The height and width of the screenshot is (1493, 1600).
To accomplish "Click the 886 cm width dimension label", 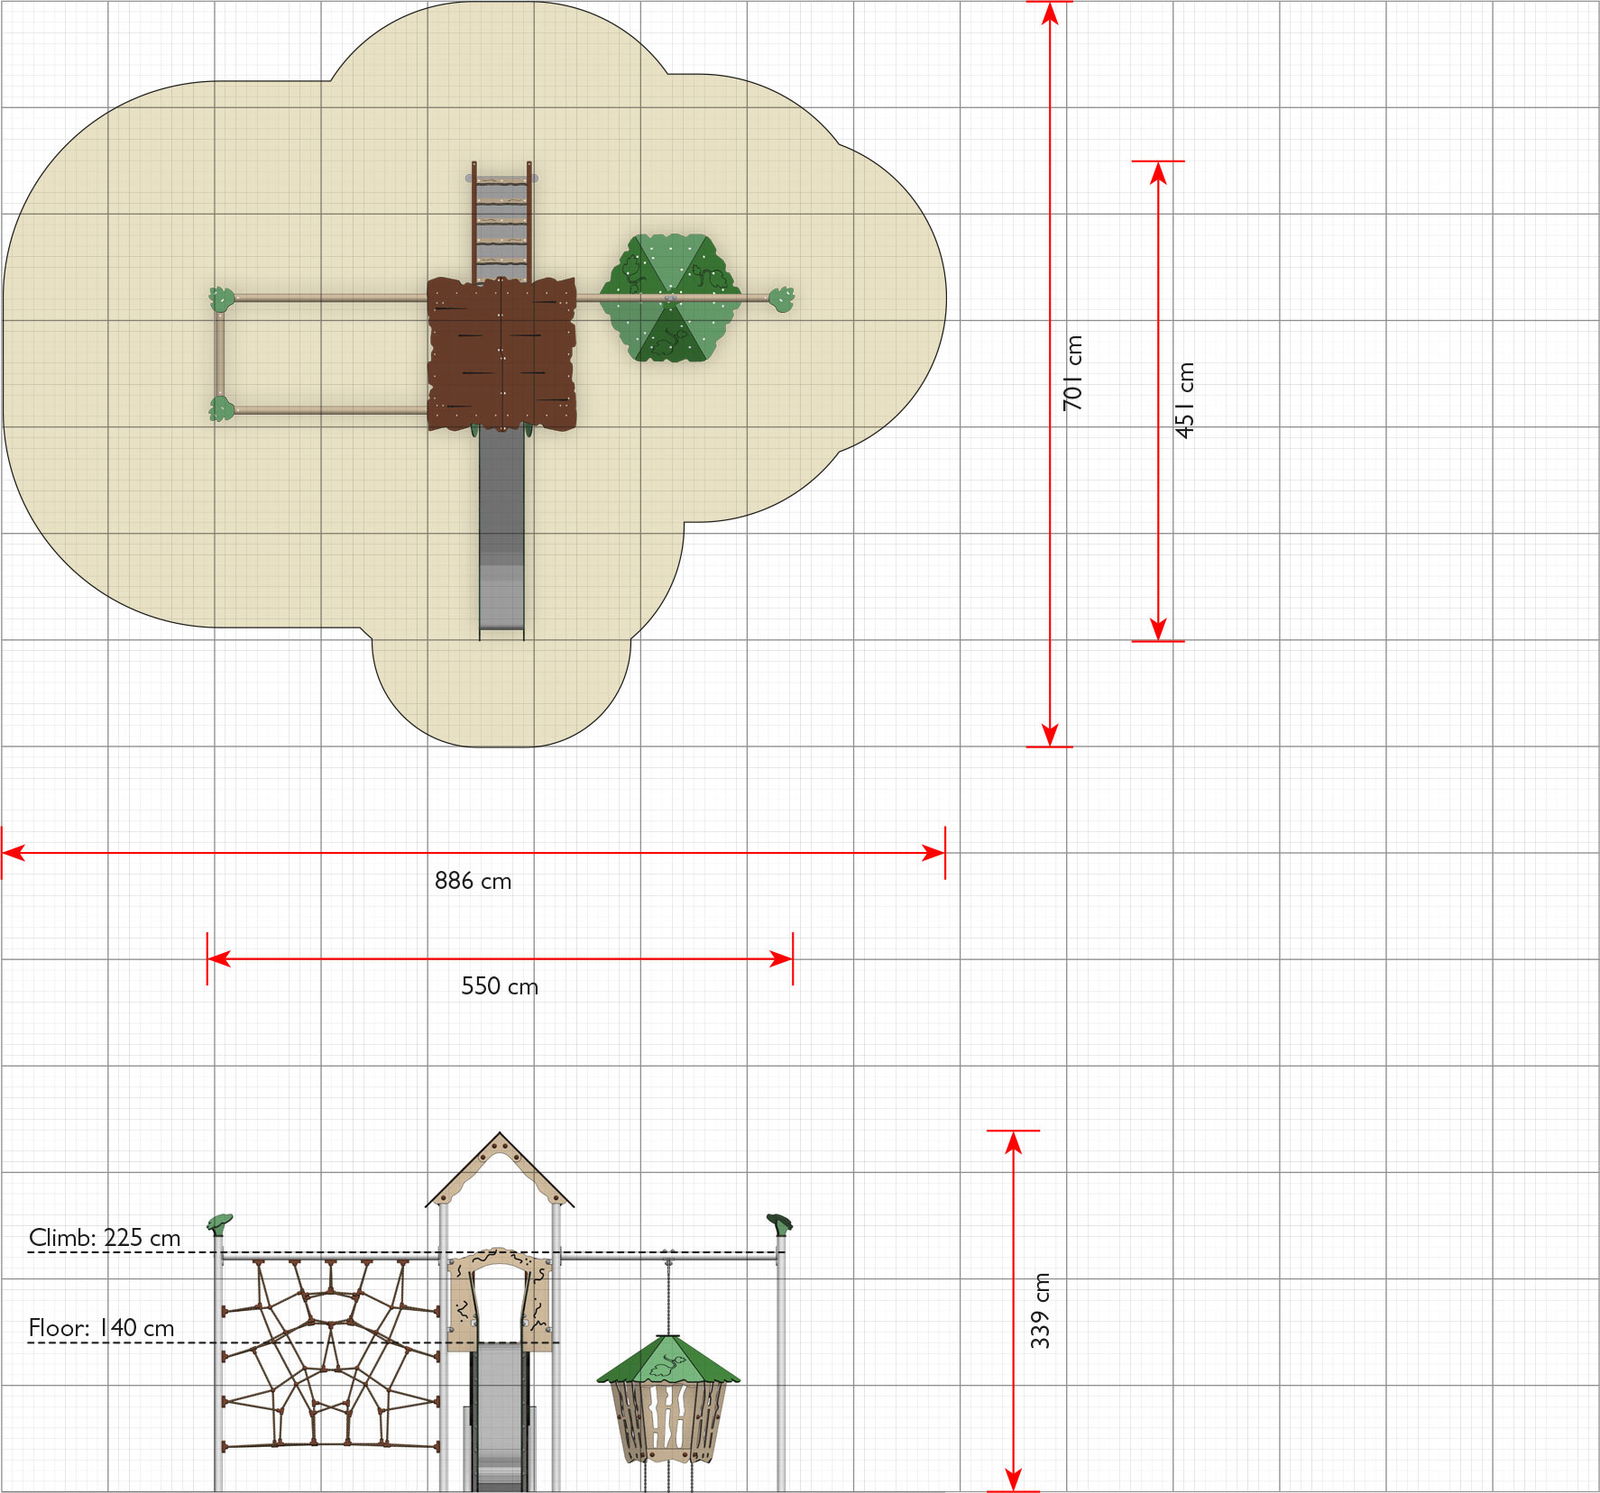I will (473, 881).
